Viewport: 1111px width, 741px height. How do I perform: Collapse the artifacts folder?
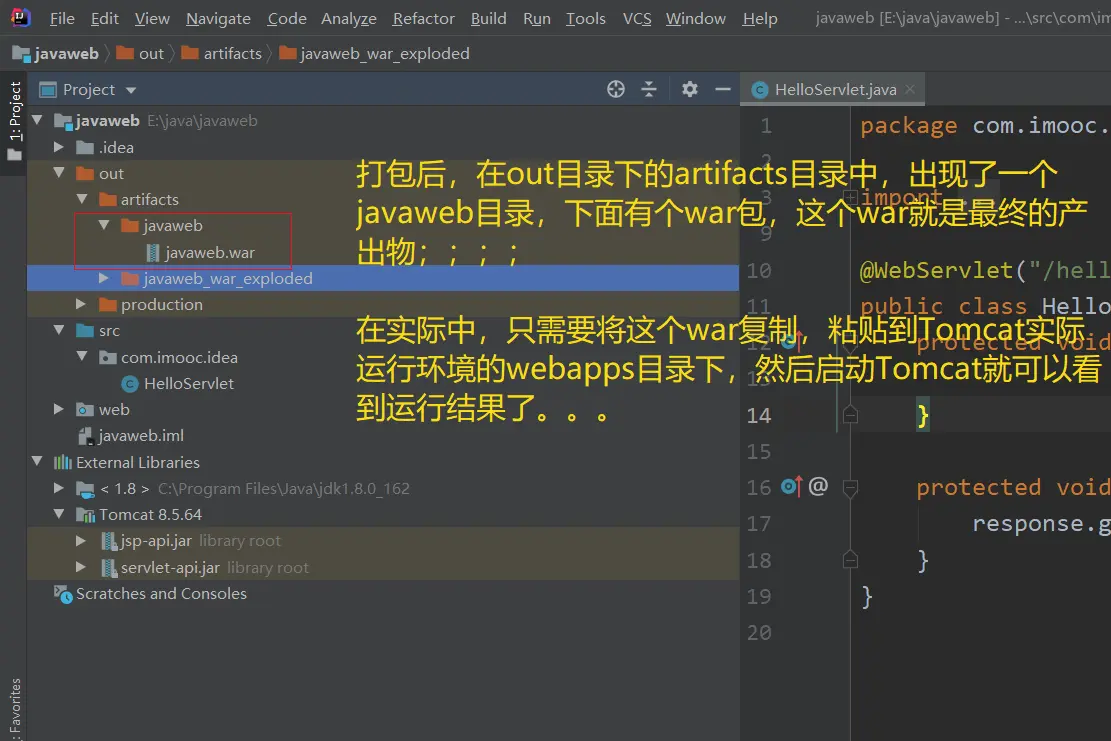click(82, 199)
